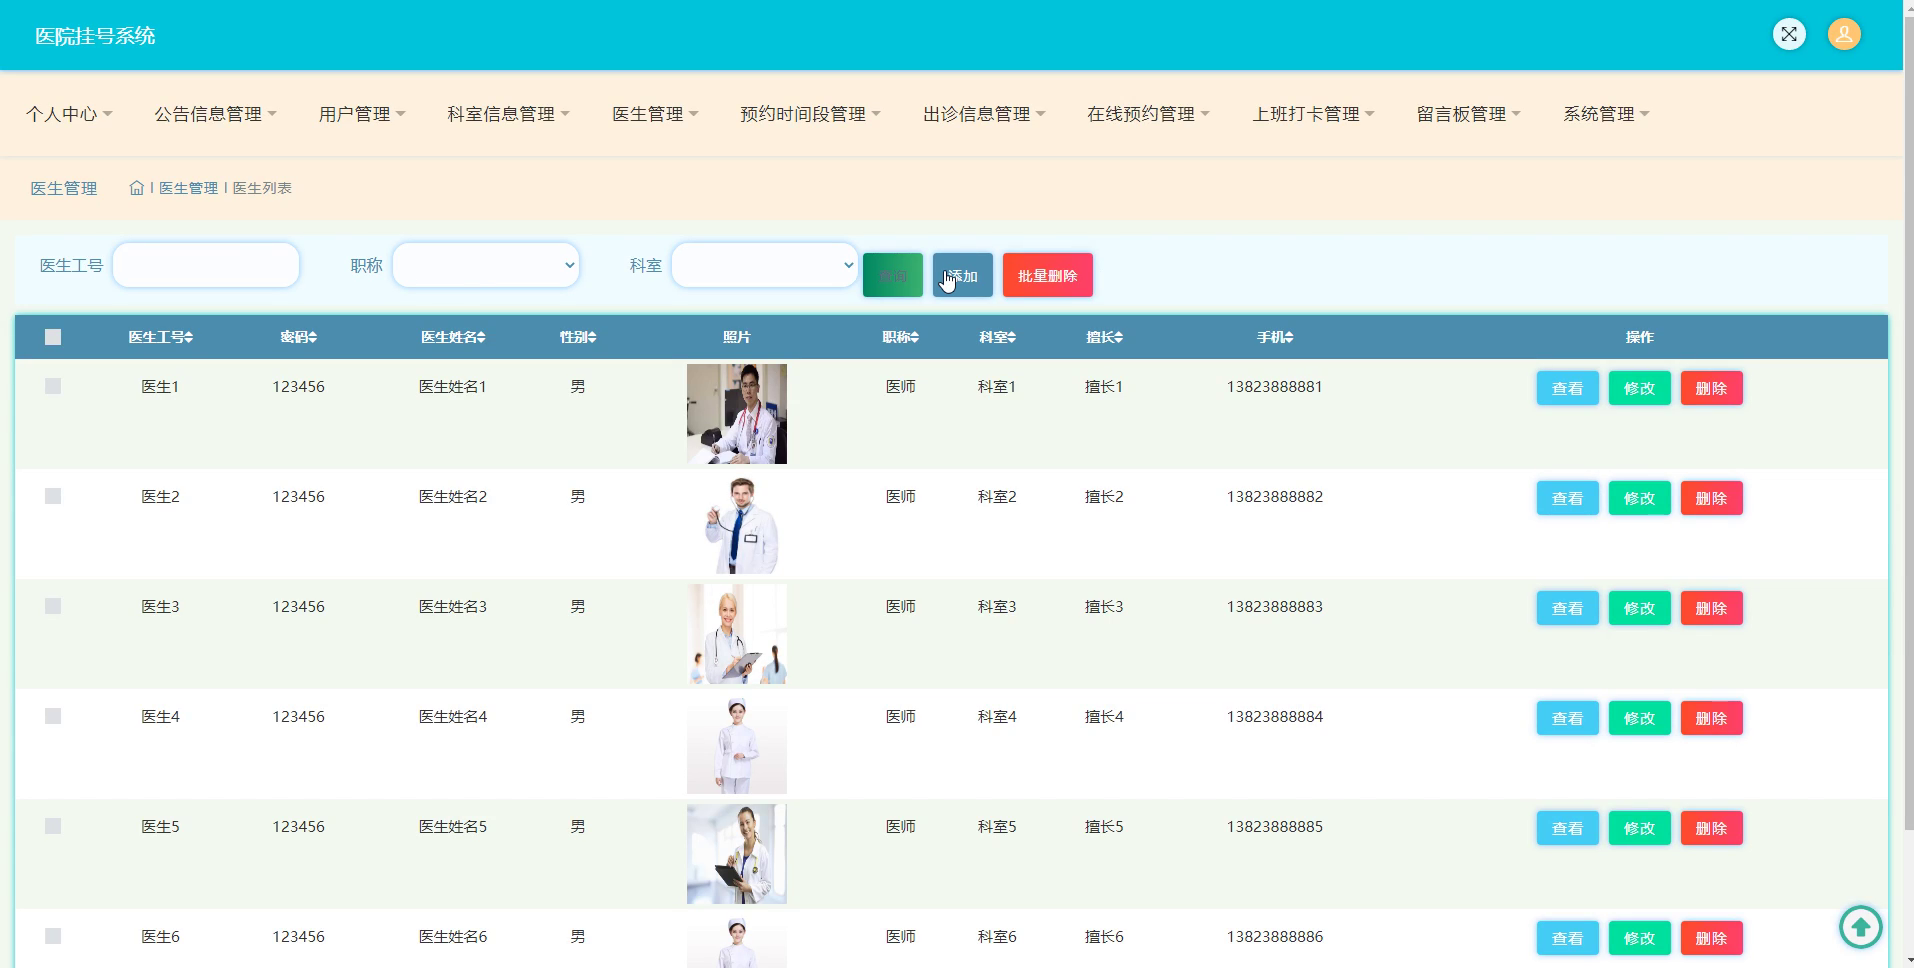Click the back-to-top arrow icon
1914x968 pixels.
click(x=1861, y=927)
